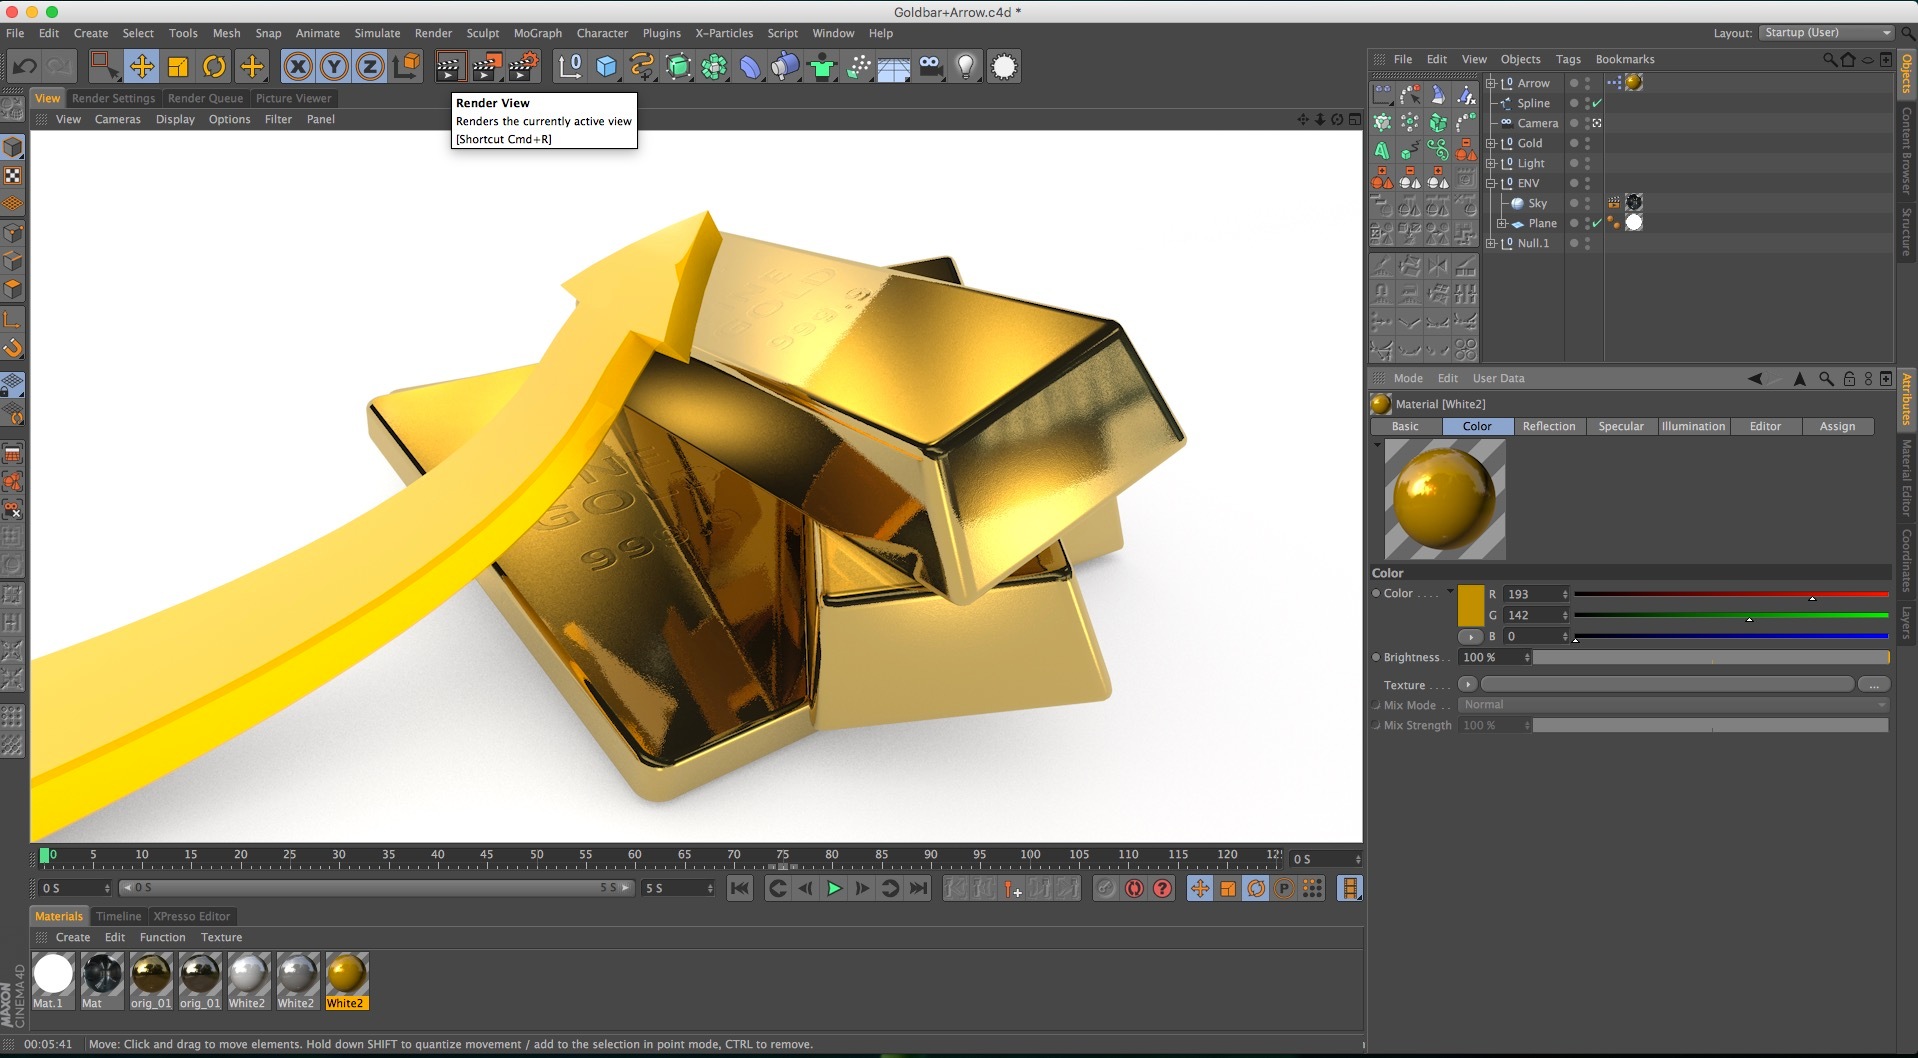1918x1058 pixels.
Task: Switch to the Reflection material tab
Action: coord(1548,426)
